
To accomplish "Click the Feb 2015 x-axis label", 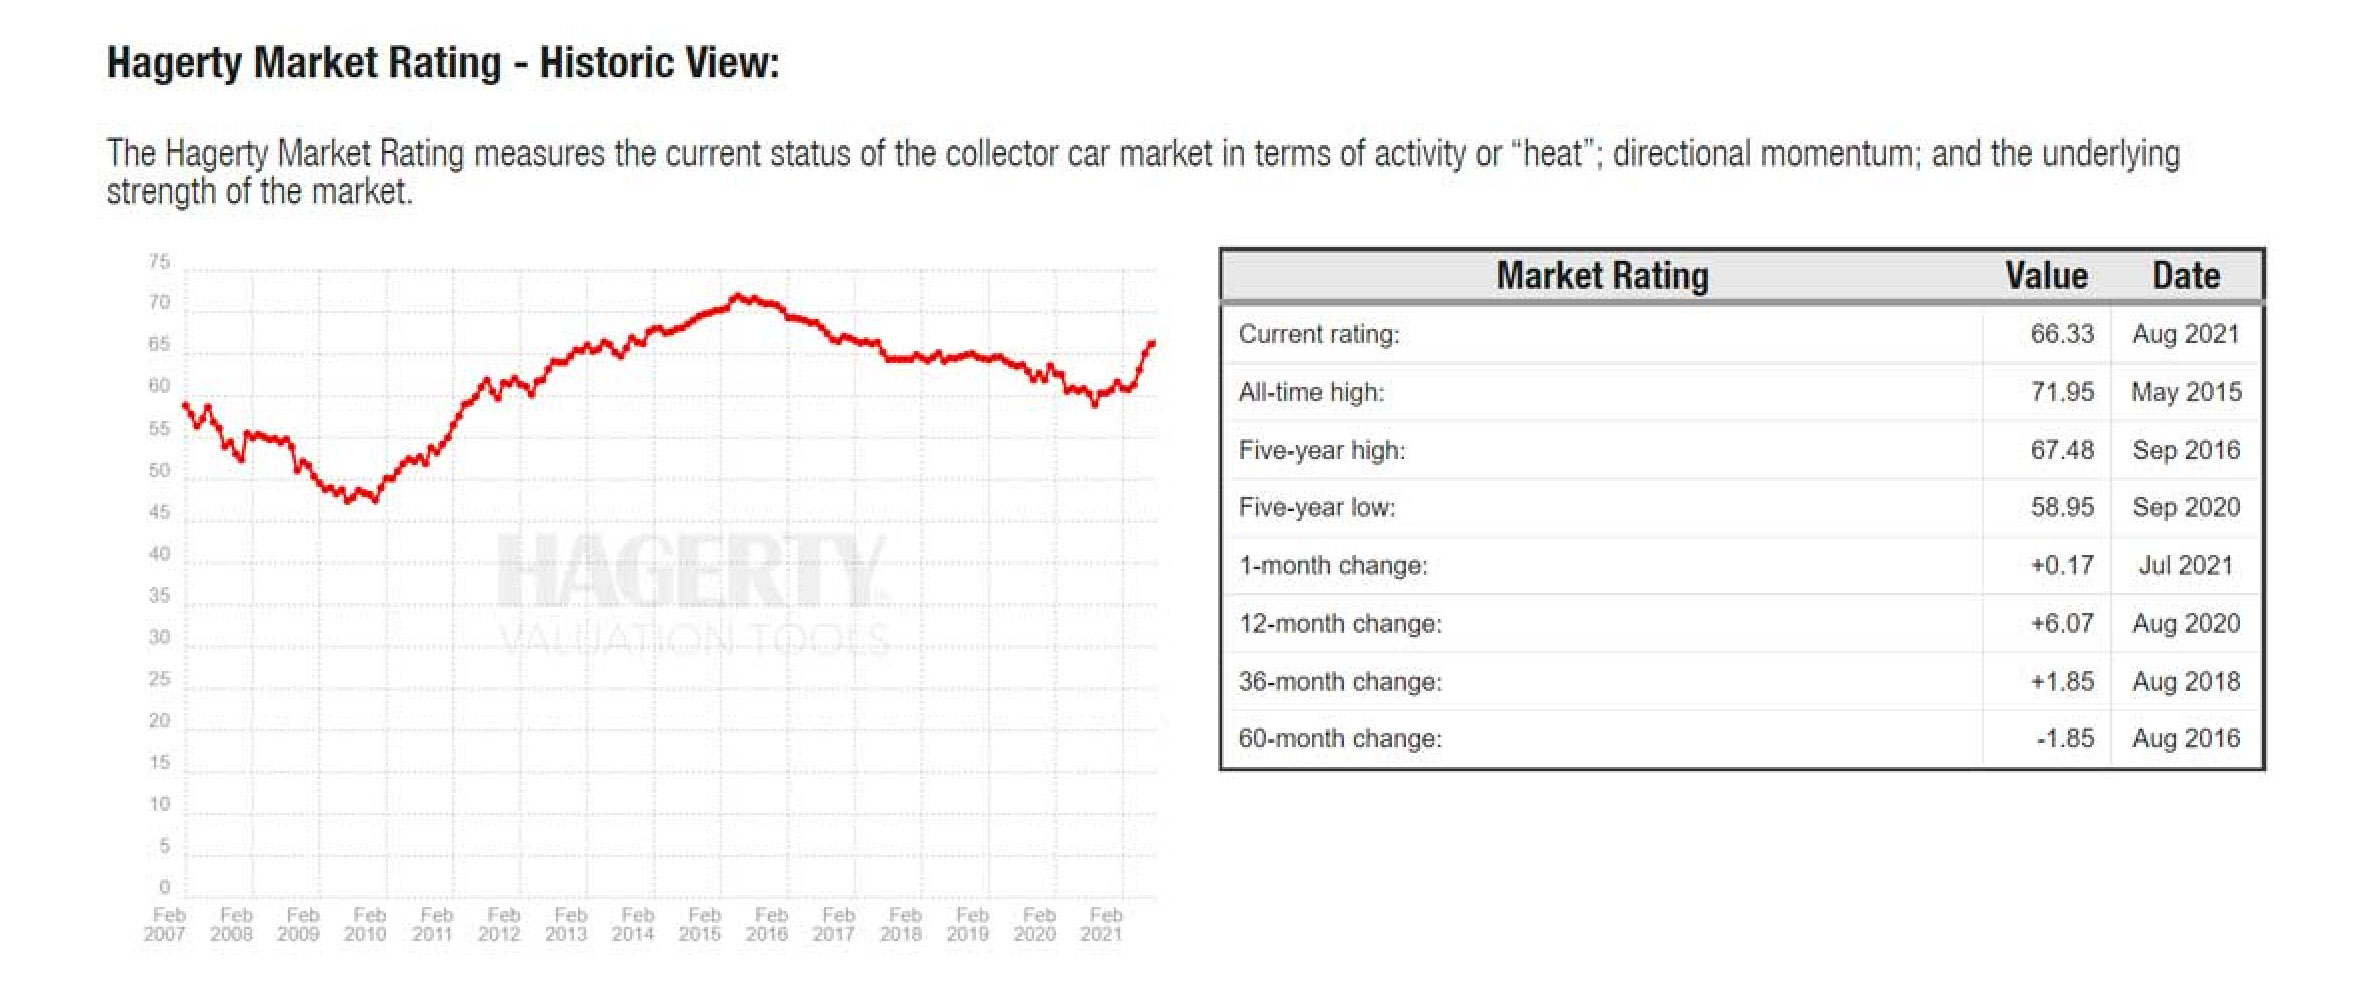I will pos(702,924).
